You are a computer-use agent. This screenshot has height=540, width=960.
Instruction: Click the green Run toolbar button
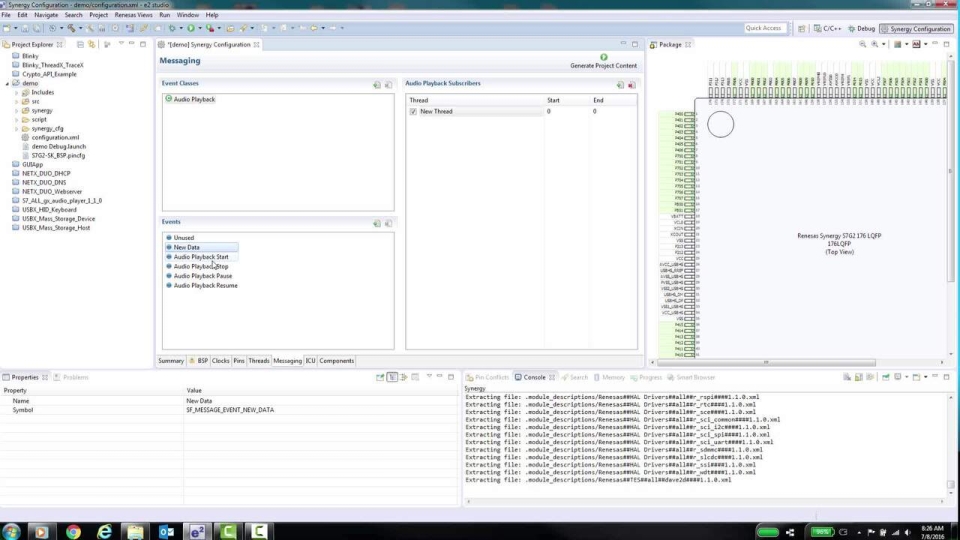click(191, 28)
